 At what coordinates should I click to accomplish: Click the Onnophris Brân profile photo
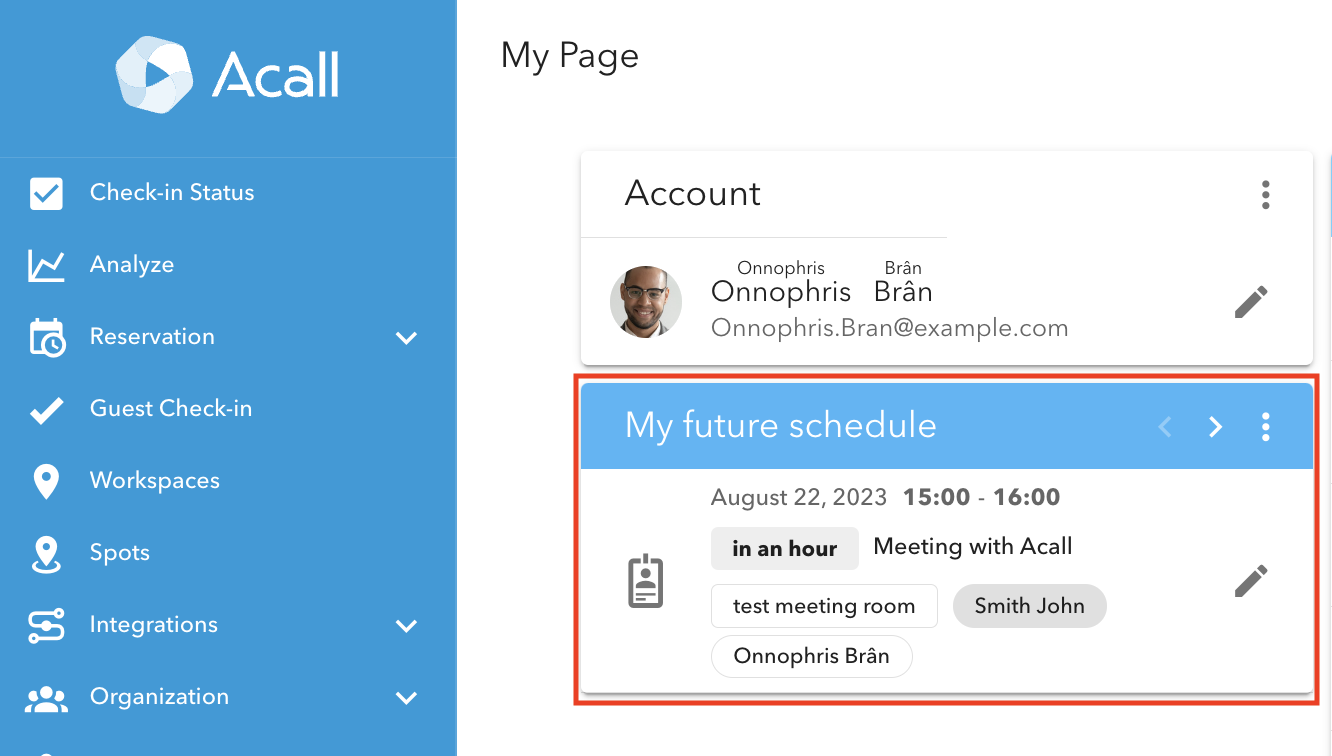[x=646, y=302]
